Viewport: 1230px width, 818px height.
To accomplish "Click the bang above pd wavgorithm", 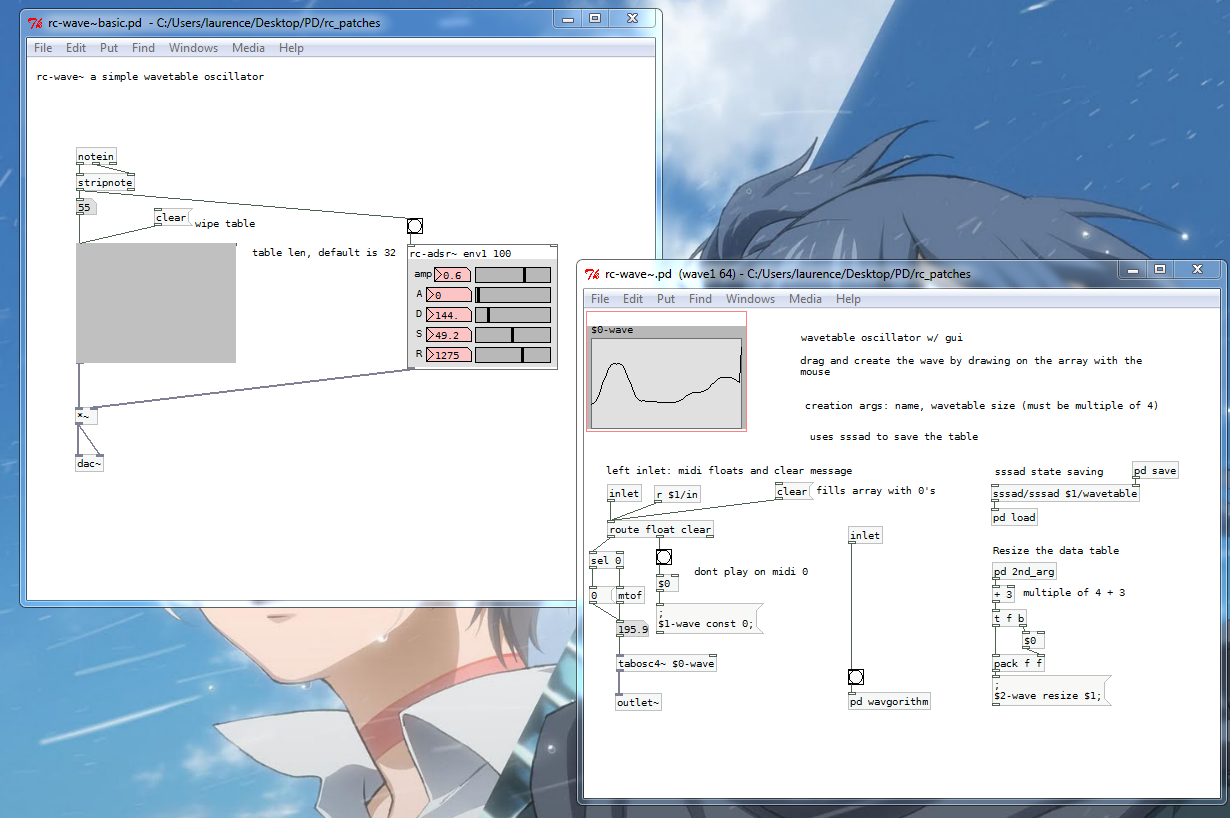I will coord(857,677).
